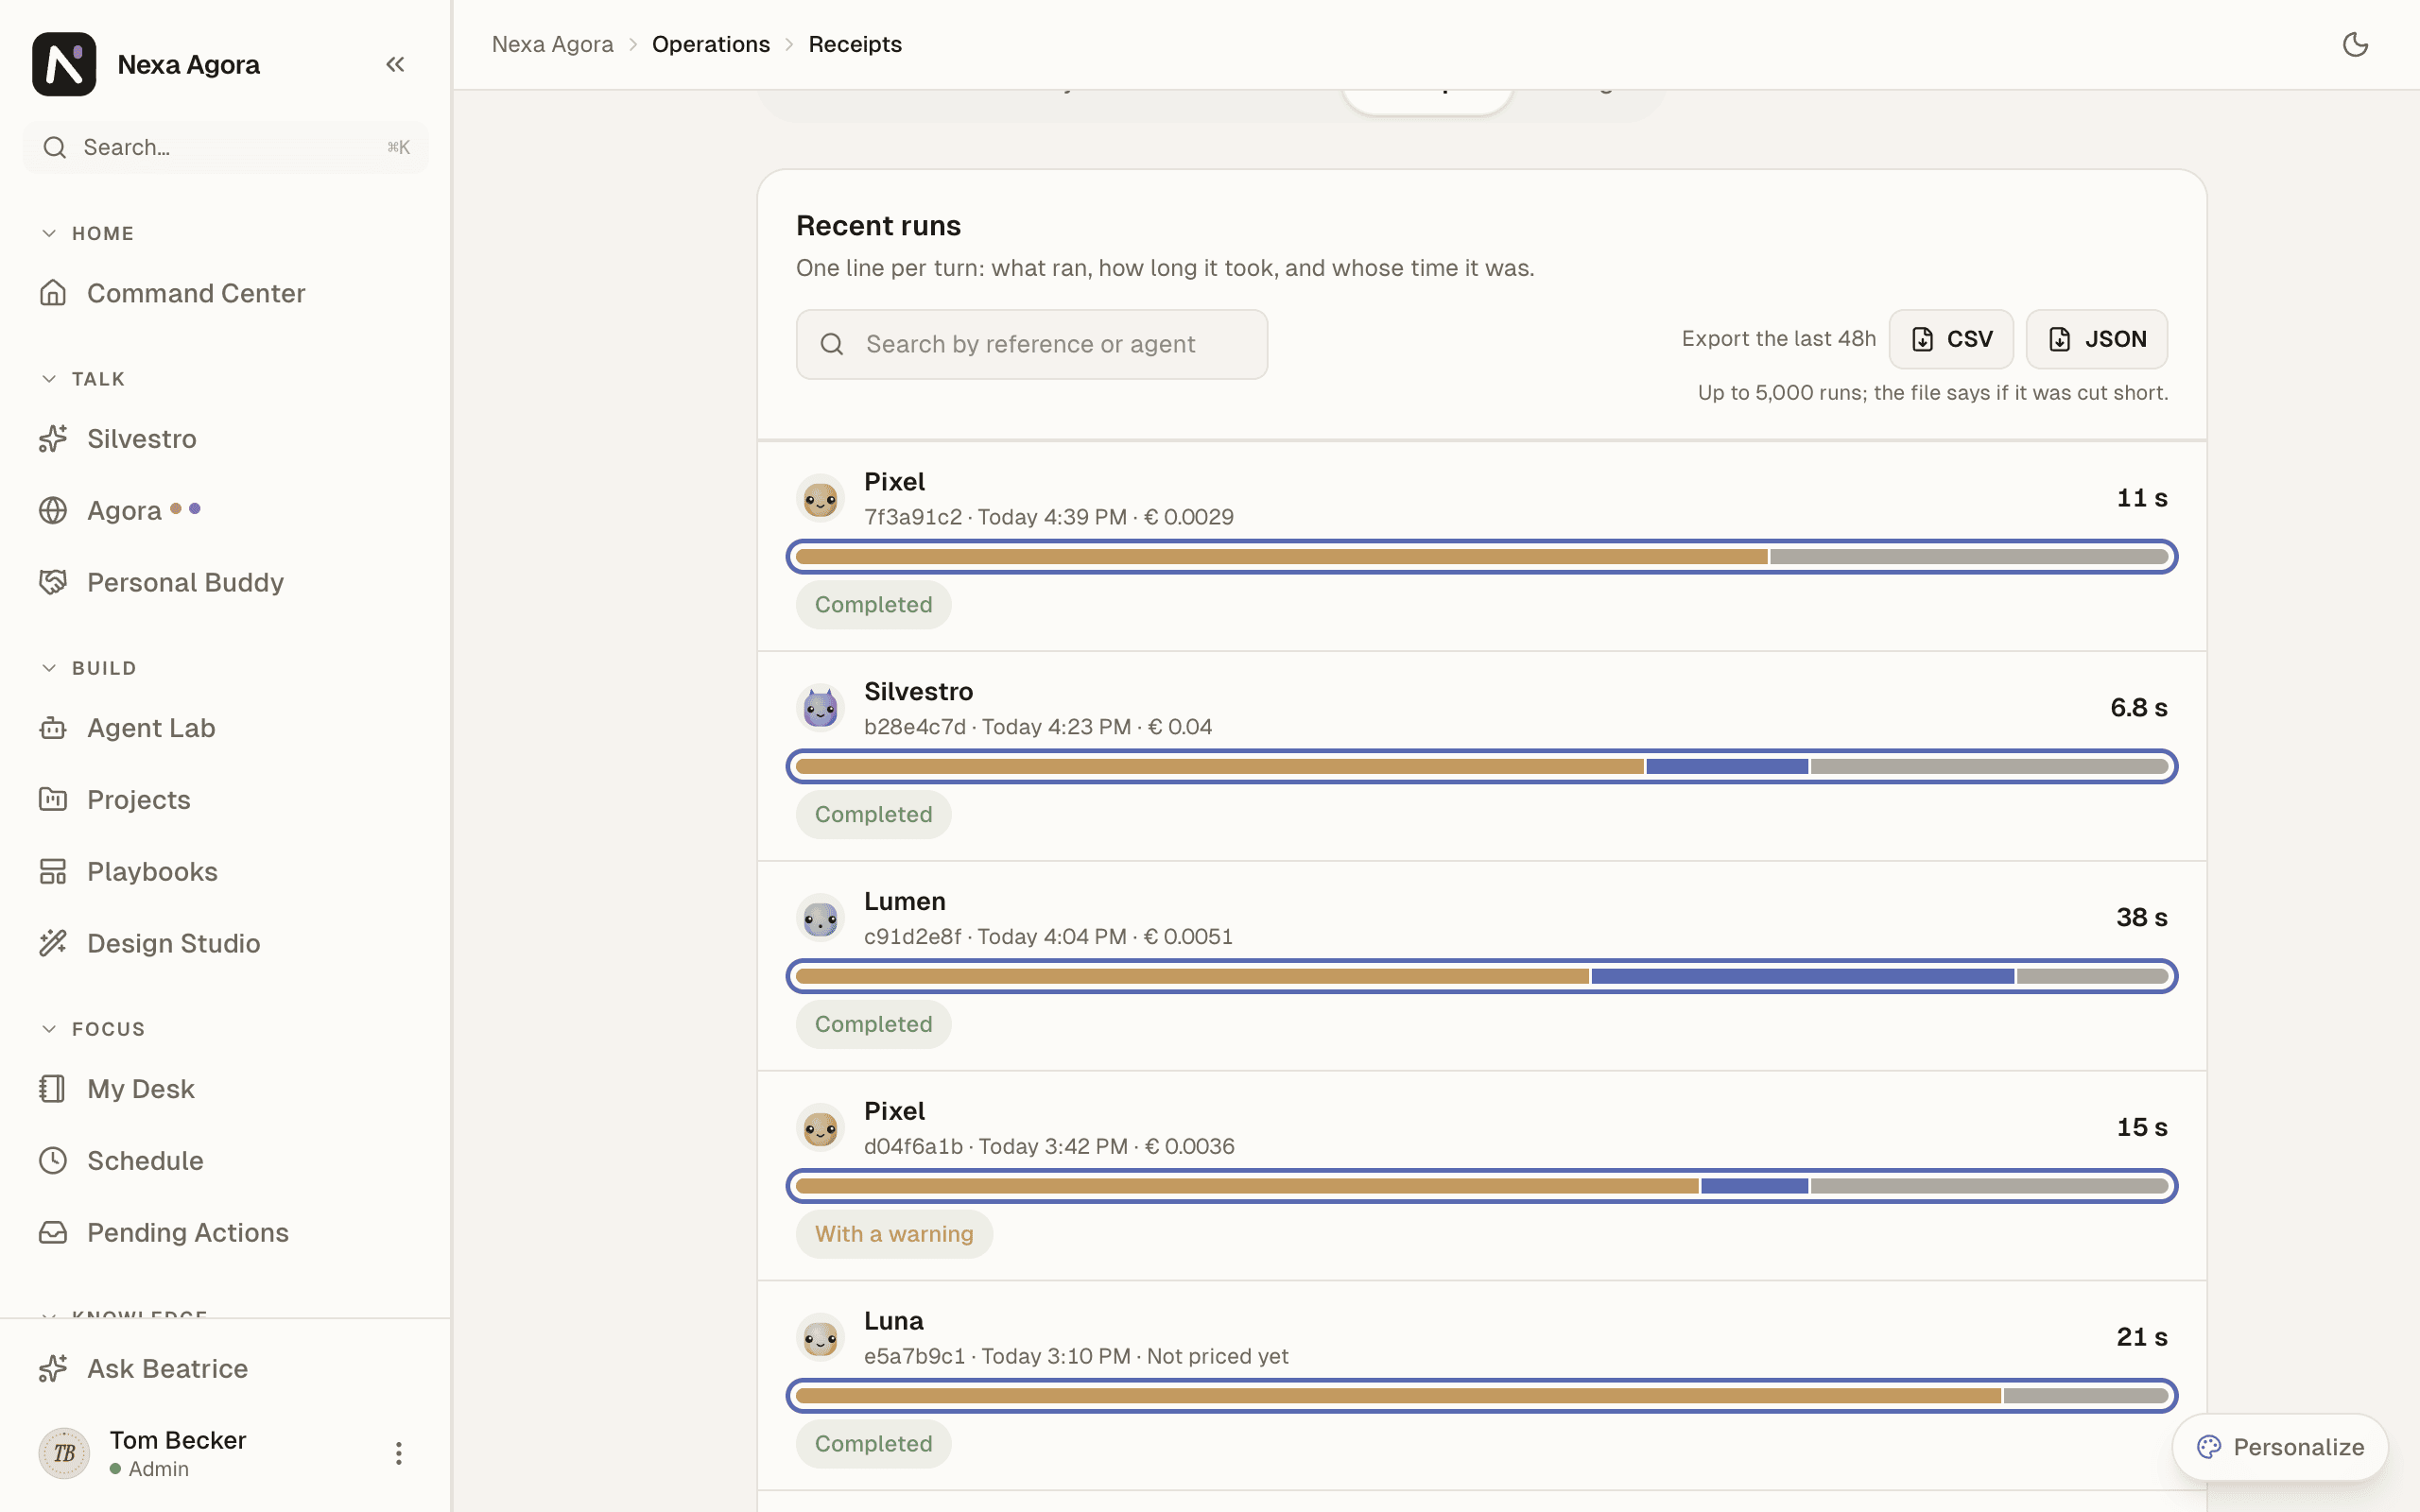Click the Nexa Agora logo icon
This screenshot has width=2420, height=1512.
(x=64, y=64)
